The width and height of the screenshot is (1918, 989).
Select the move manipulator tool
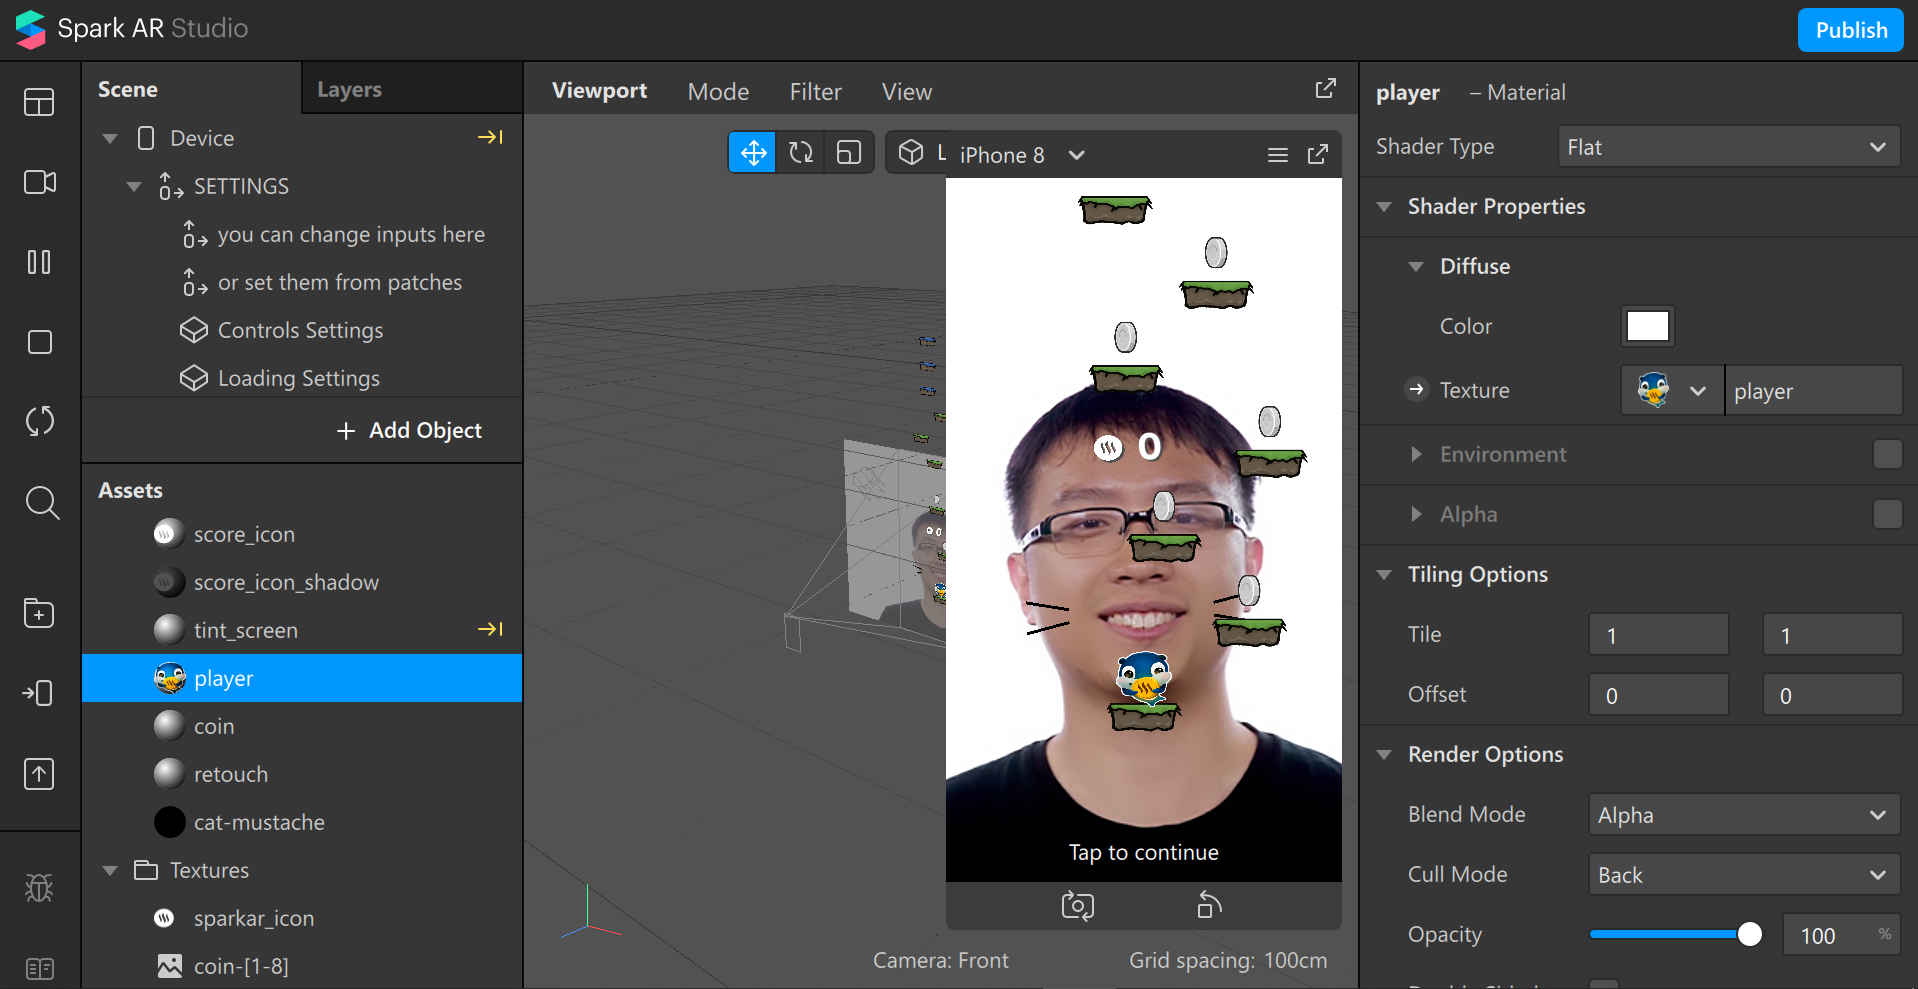click(753, 152)
